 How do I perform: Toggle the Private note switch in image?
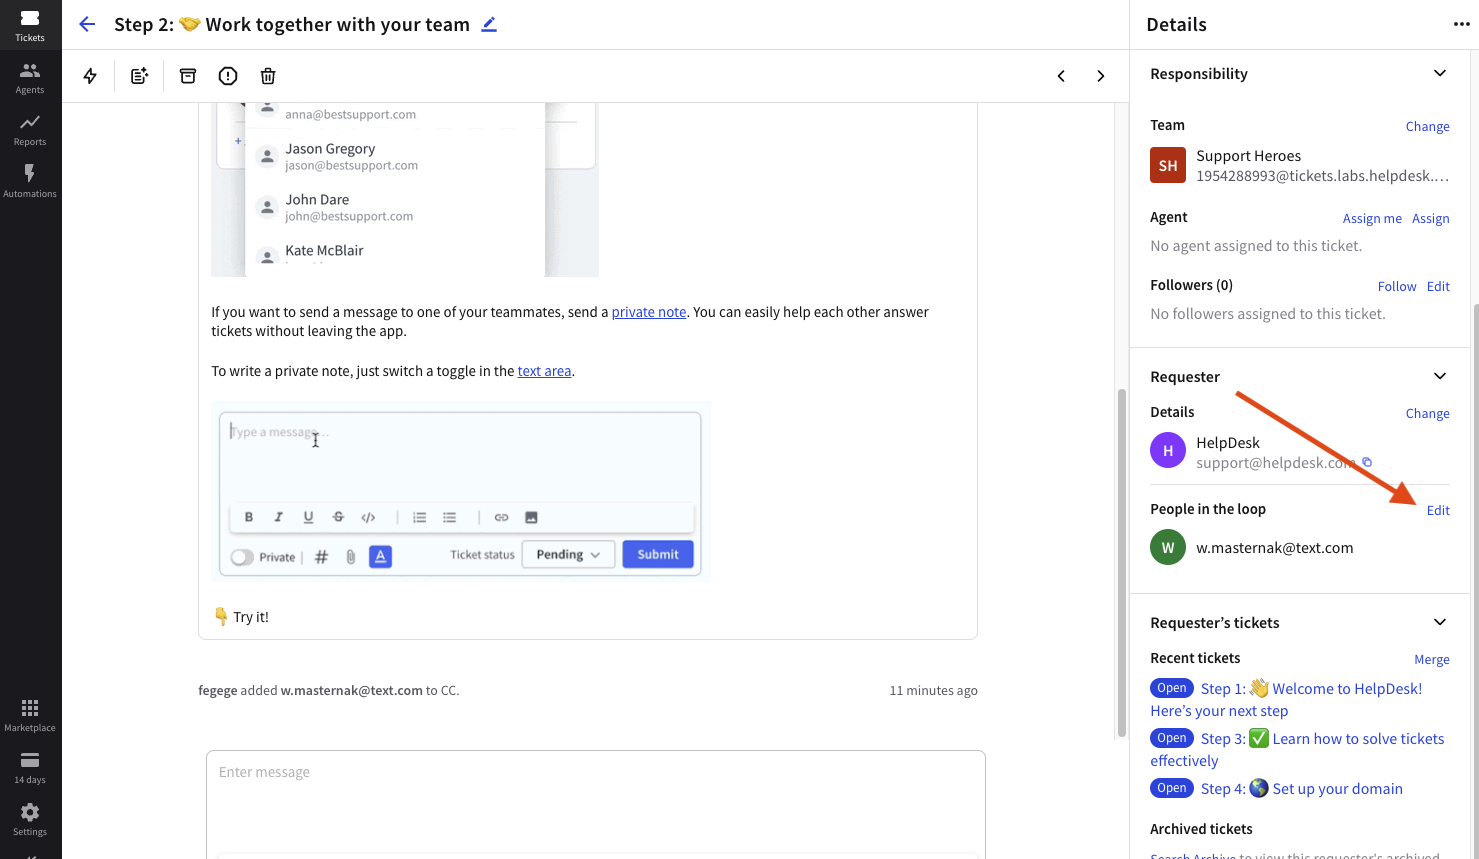pyautogui.click(x=242, y=557)
